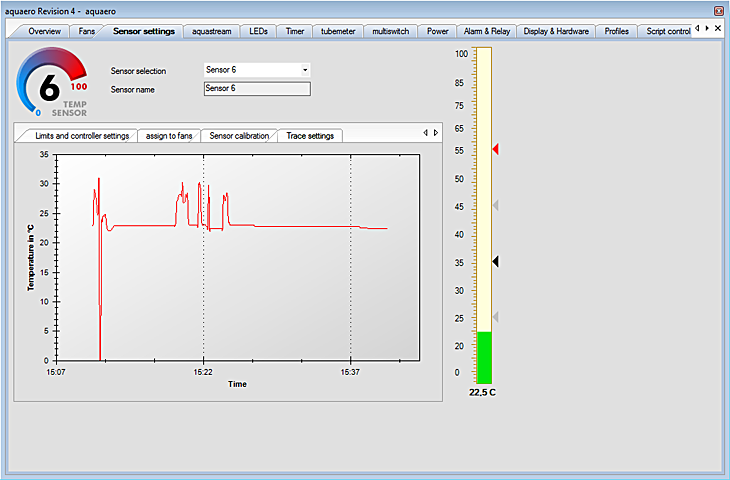The width and height of the screenshot is (730, 480).
Task: Click the green temperature level bar
Action: (x=484, y=357)
